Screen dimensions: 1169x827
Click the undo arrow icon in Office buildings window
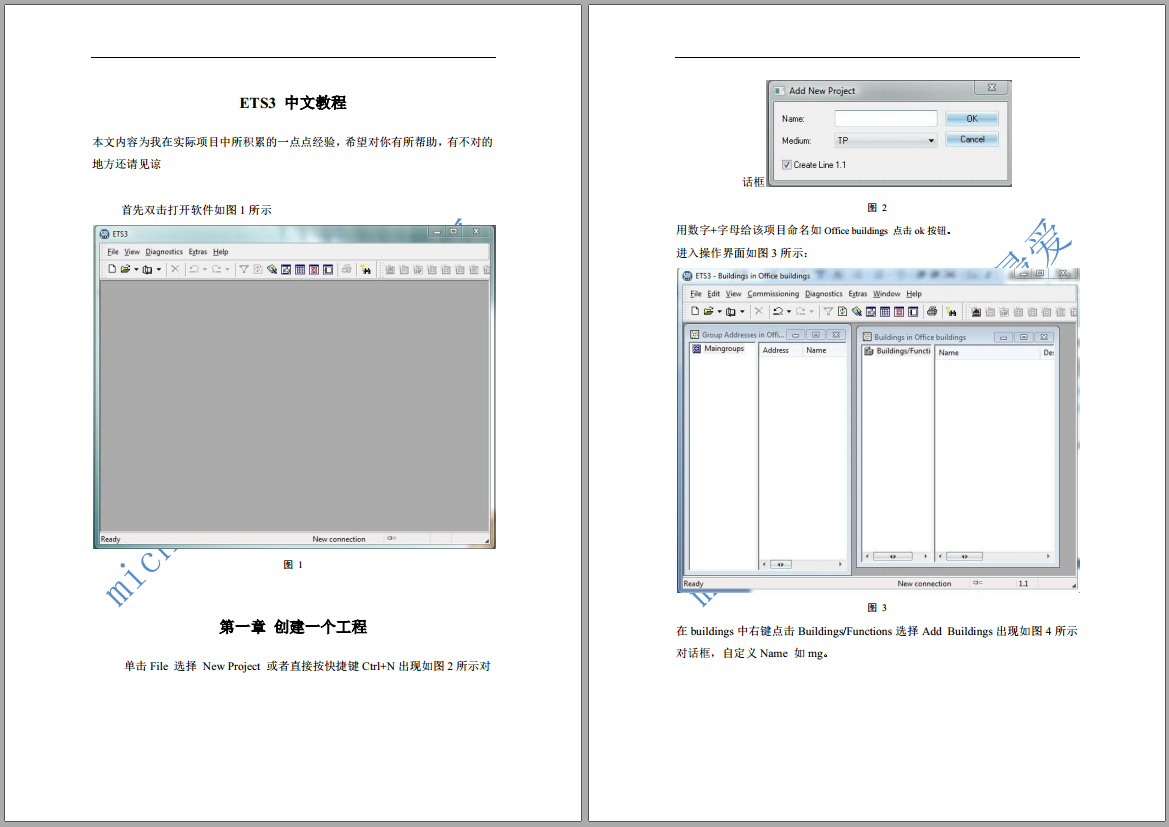coord(777,312)
